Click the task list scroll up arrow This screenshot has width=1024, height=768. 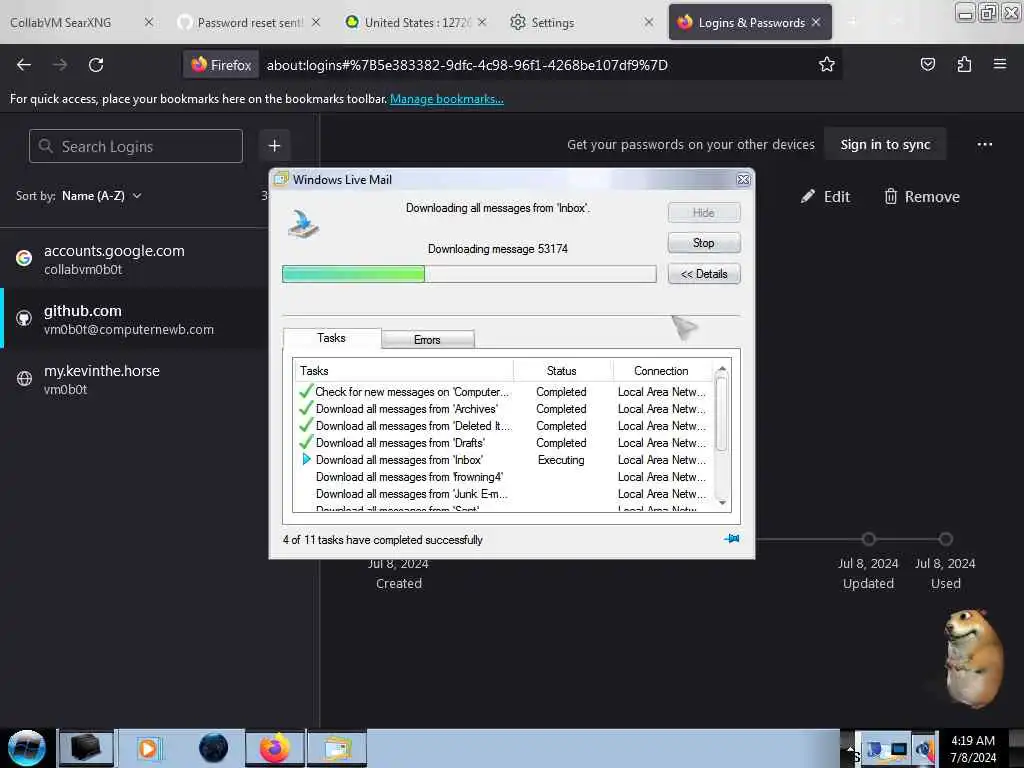(x=722, y=370)
